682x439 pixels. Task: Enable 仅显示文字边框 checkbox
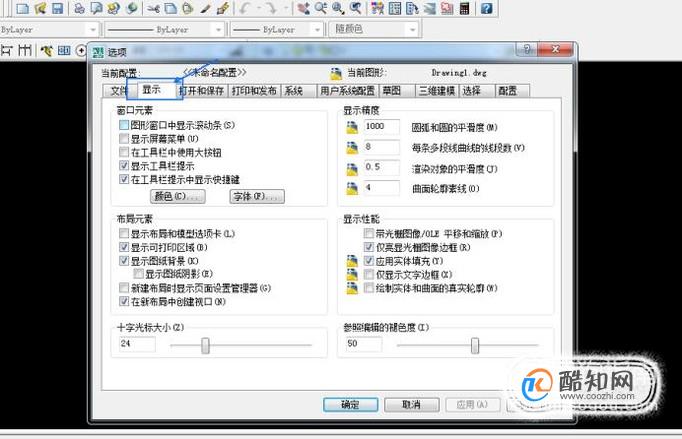click(x=369, y=275)
